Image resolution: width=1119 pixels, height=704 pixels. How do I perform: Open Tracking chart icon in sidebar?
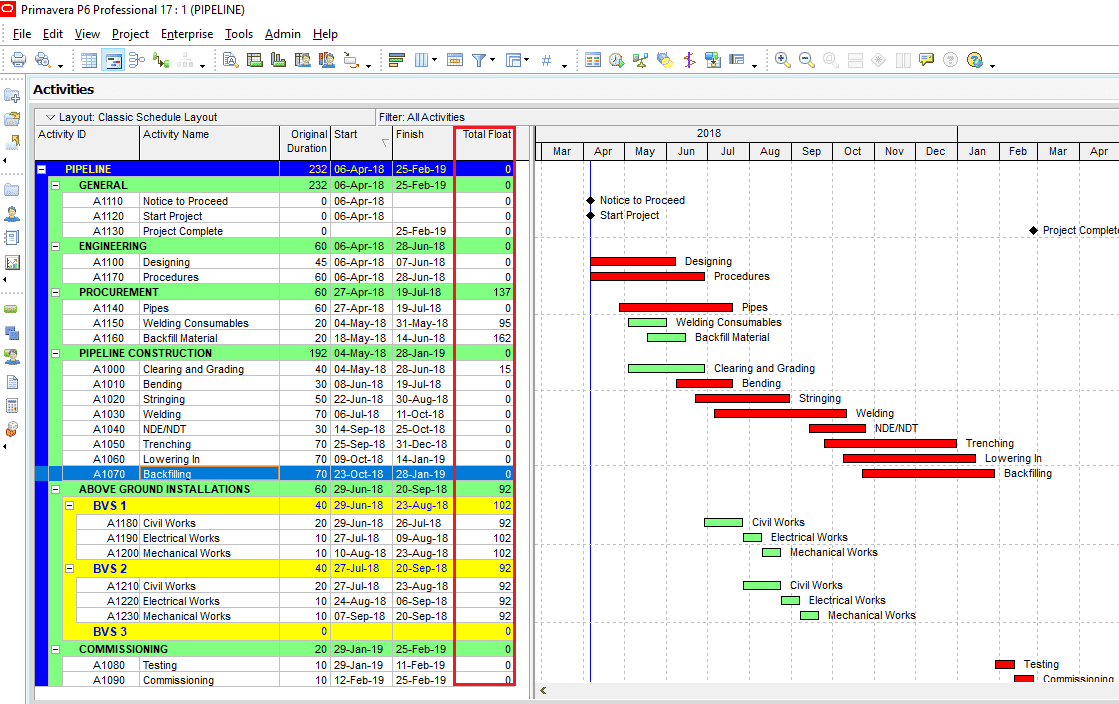tap(12, 262)
